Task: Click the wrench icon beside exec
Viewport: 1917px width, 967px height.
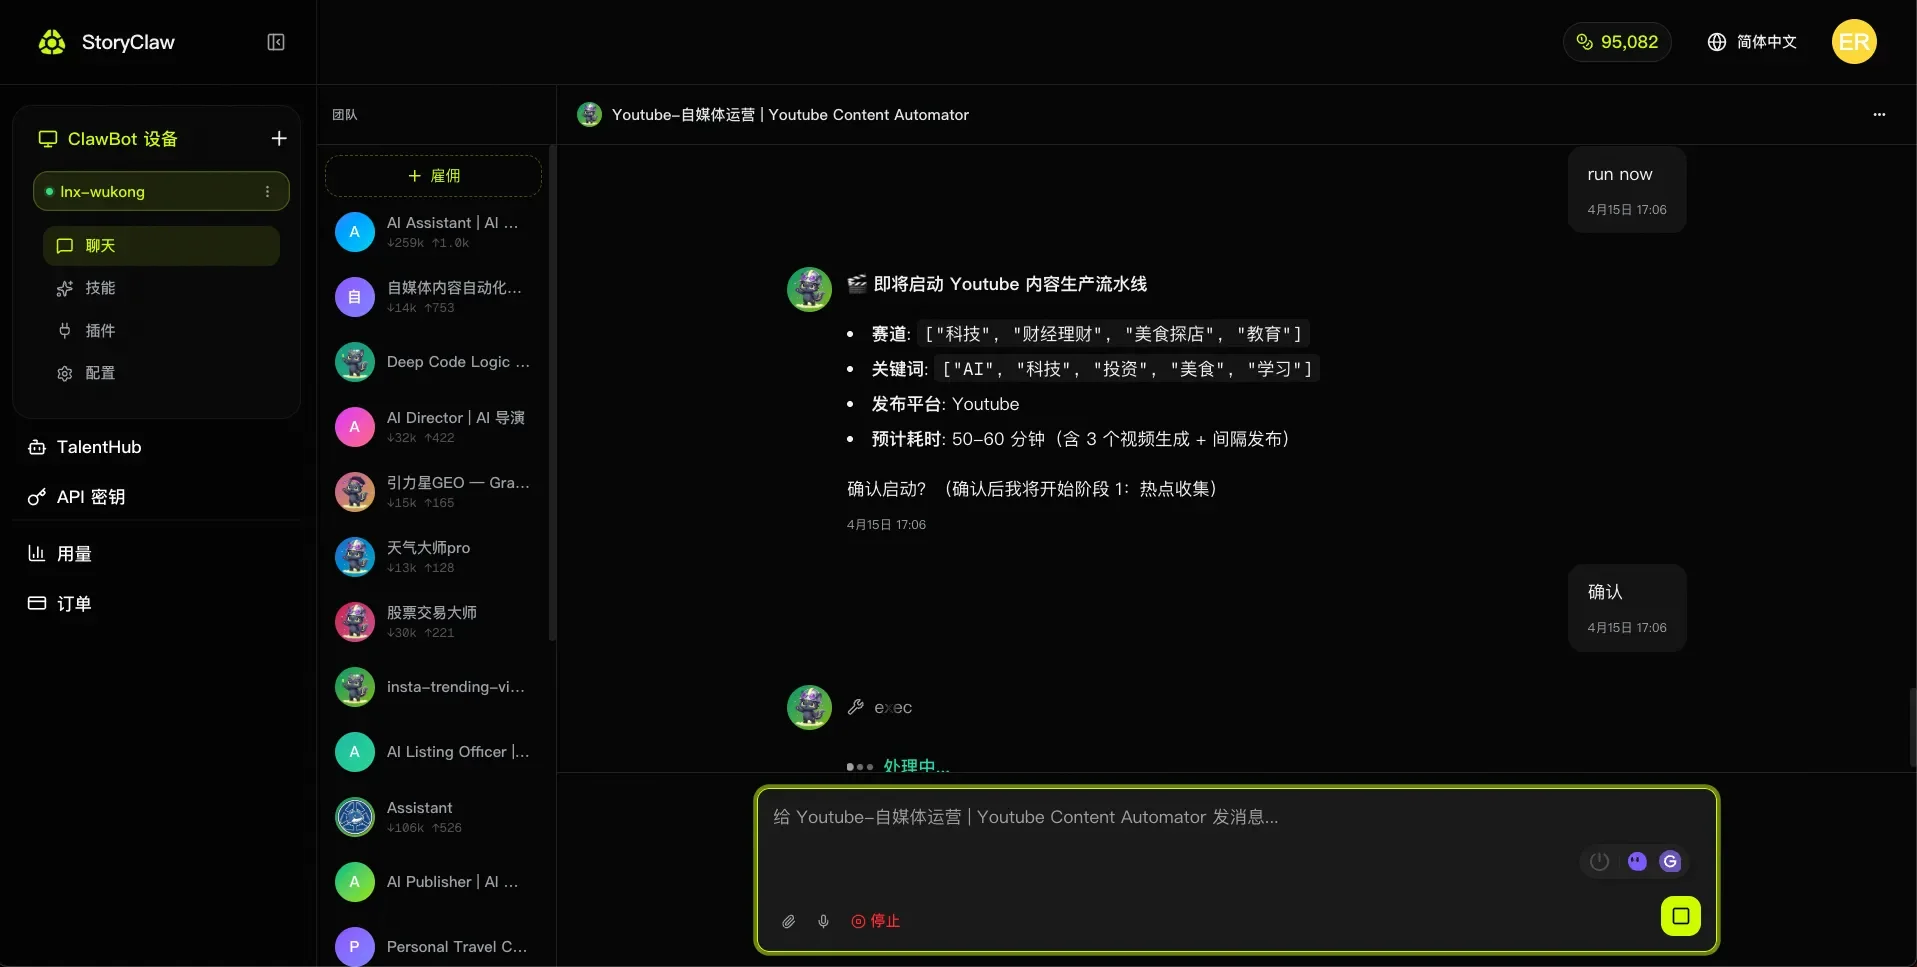Action: pyautogui.click(x=856, y=707)
